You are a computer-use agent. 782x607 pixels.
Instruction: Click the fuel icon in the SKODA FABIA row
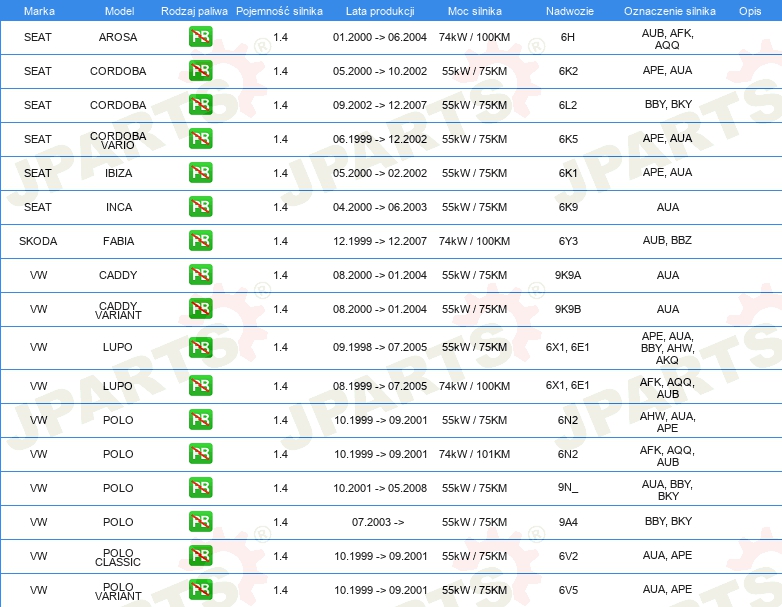(200, 240)
